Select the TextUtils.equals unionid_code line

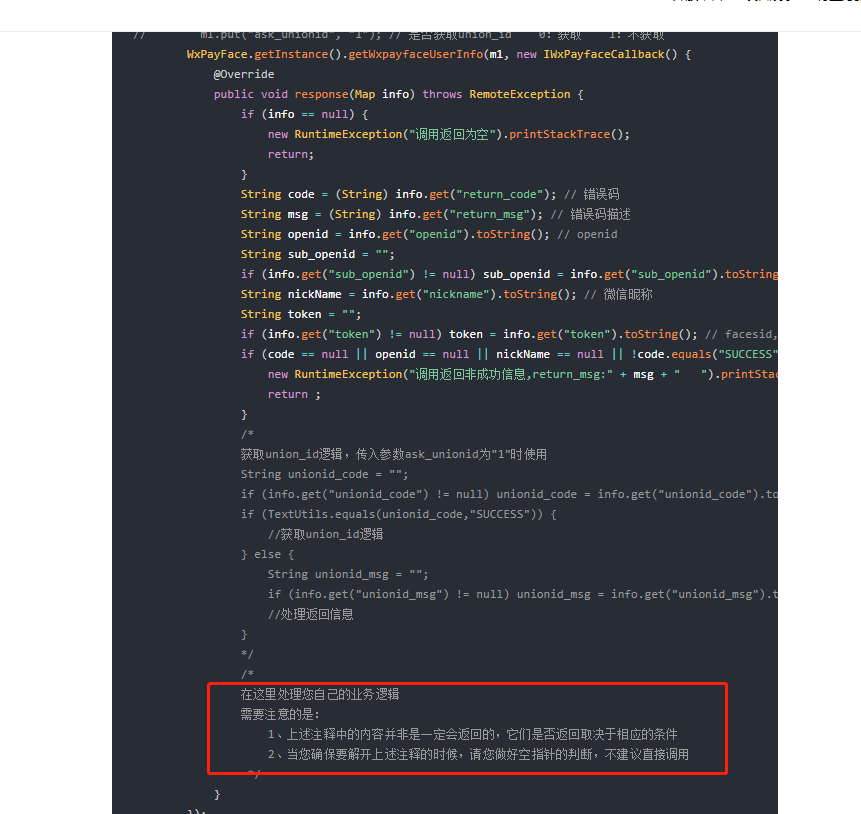coord(399,515)
